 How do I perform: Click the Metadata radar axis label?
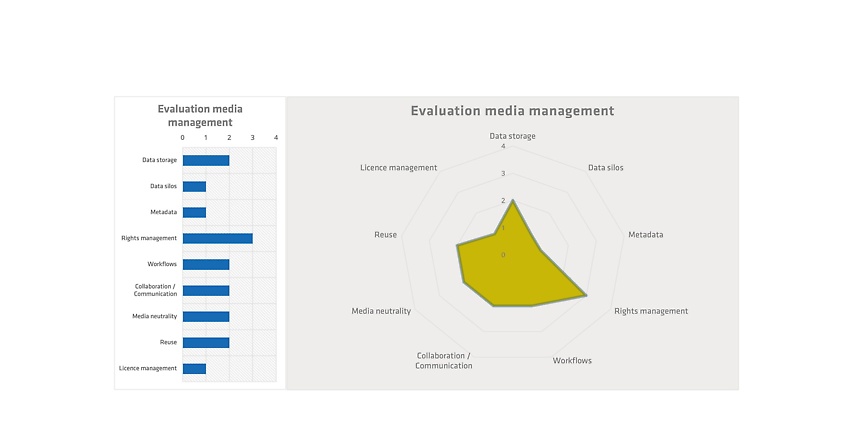(646, 235)
